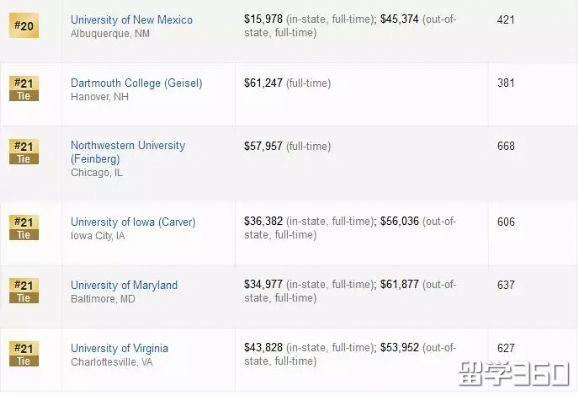Click the $34,977 Maryland in-state tuition
The width and height of the screenshot is (578, 395).
(x=263, y=284)
